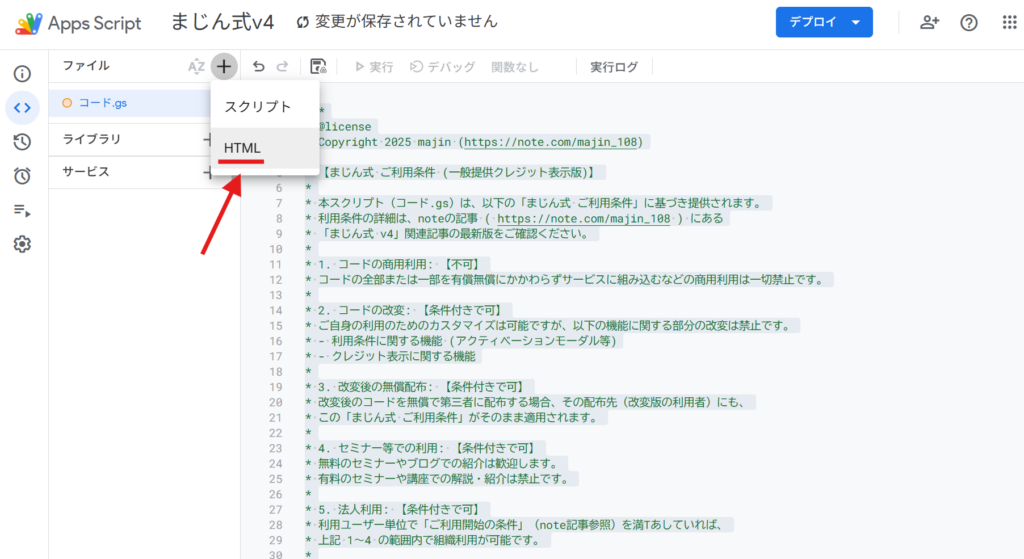Click the redo arrow in toolbar
Screen dimensions: 1024x559
pos(283,67)
